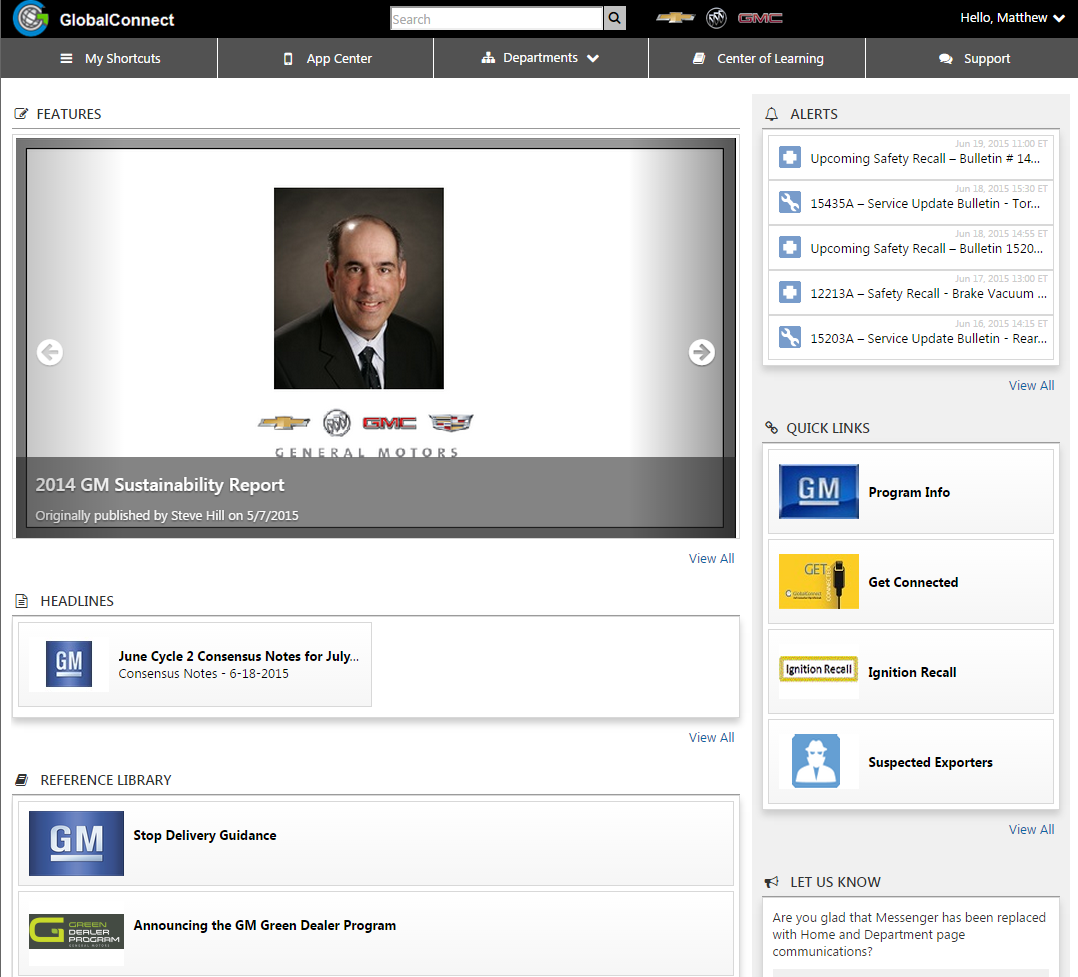View all Quick Links
The image size is (1078, 977).
click(1031, 829)
